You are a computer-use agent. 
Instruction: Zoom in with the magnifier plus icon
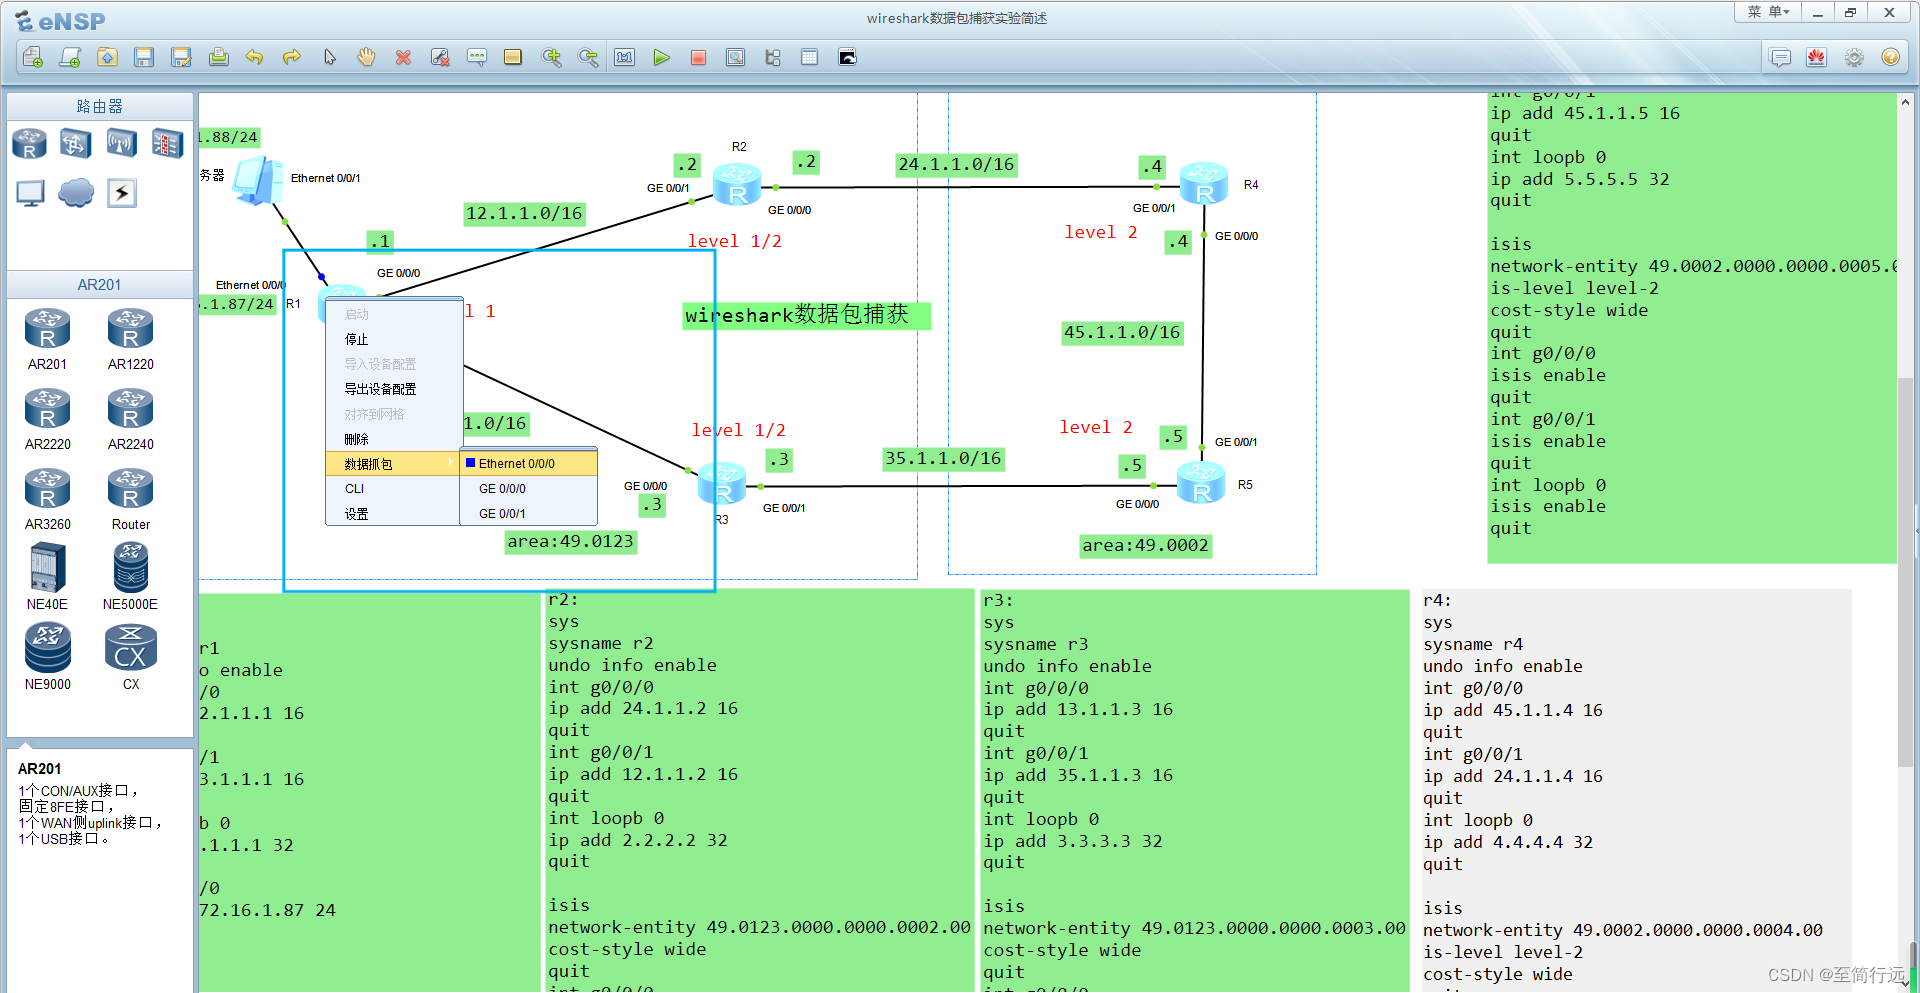[551, 57]
